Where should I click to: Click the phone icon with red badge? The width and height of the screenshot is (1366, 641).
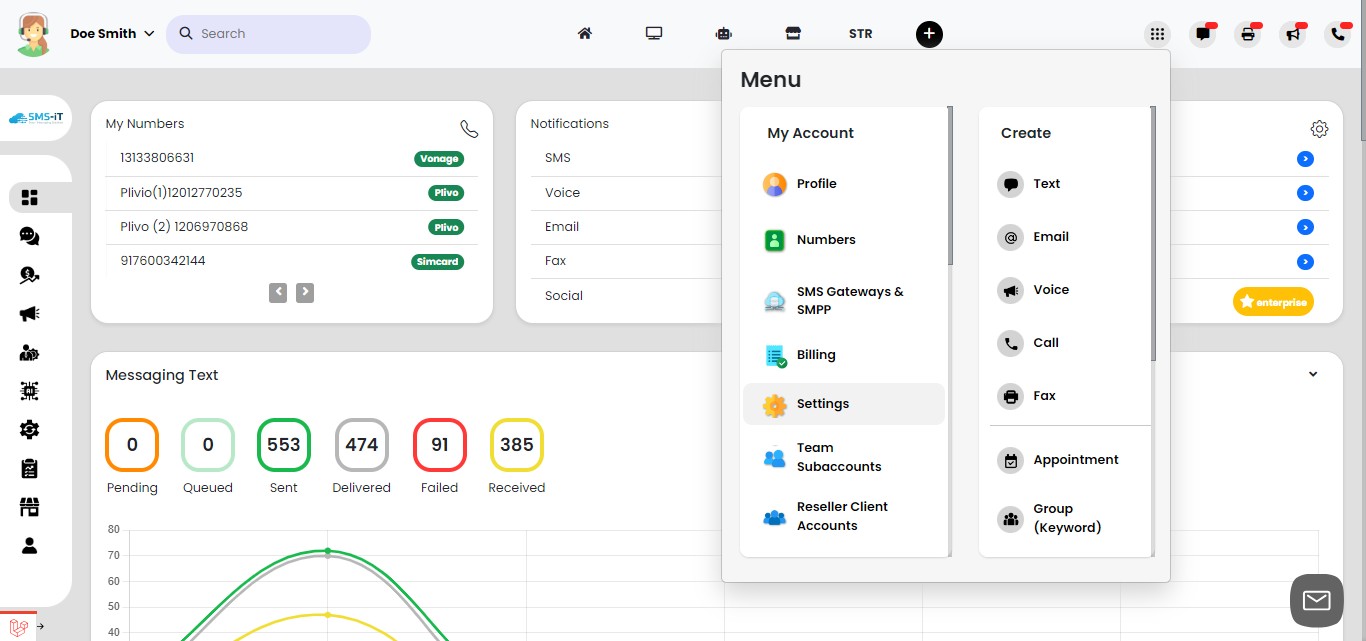coord(1338,34)
